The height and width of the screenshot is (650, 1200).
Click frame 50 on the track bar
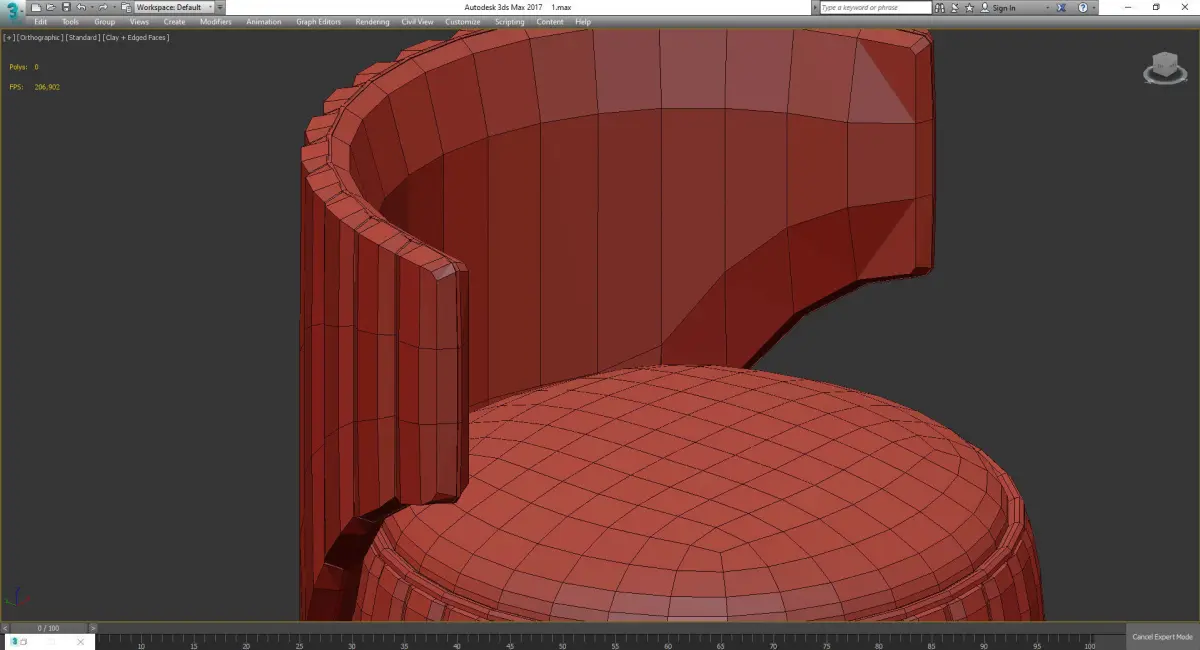point(562,641)
